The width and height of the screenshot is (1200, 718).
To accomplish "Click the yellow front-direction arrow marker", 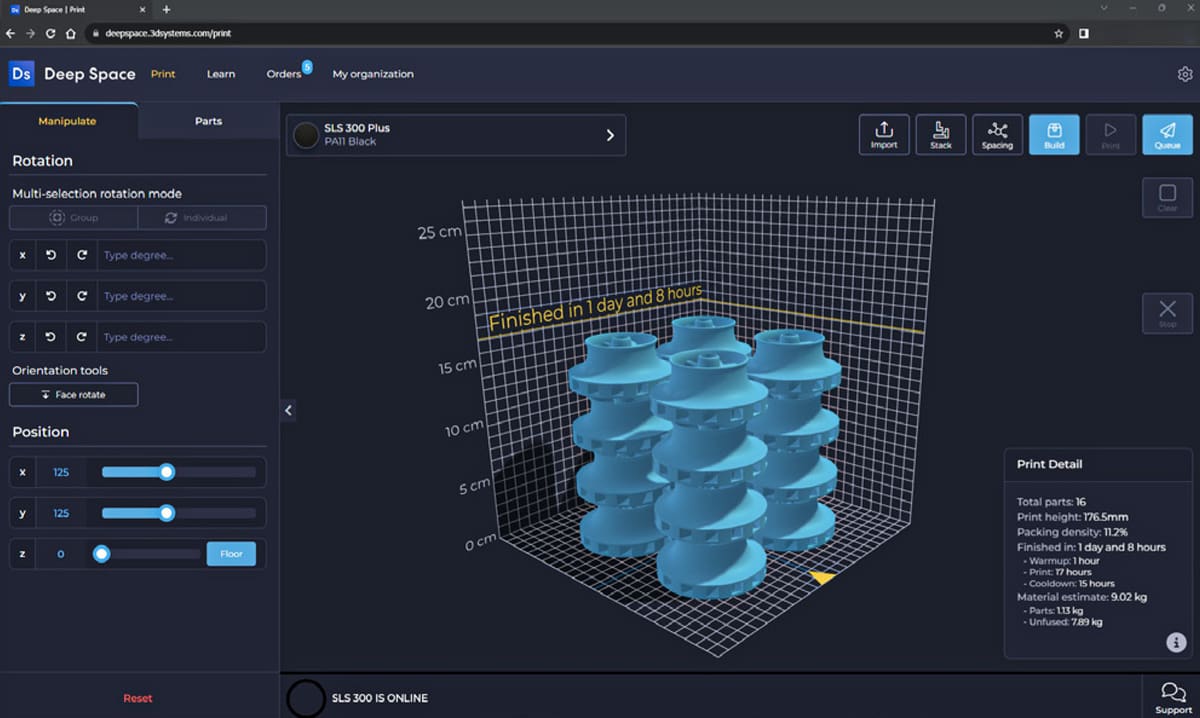I will [x=822, y=577].
